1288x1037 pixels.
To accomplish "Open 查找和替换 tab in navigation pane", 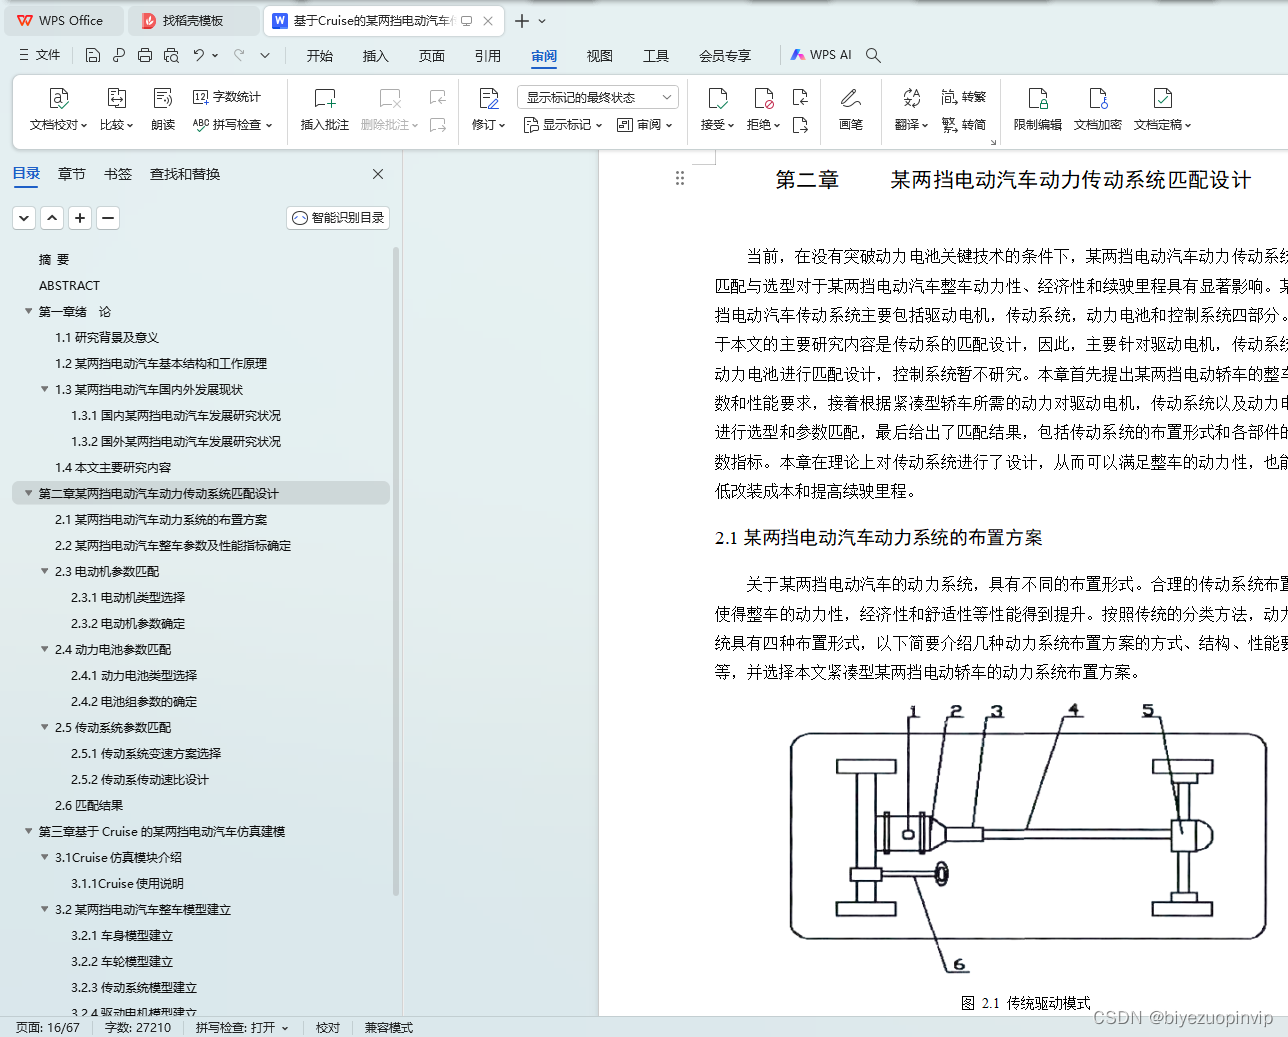I will 185,174.
